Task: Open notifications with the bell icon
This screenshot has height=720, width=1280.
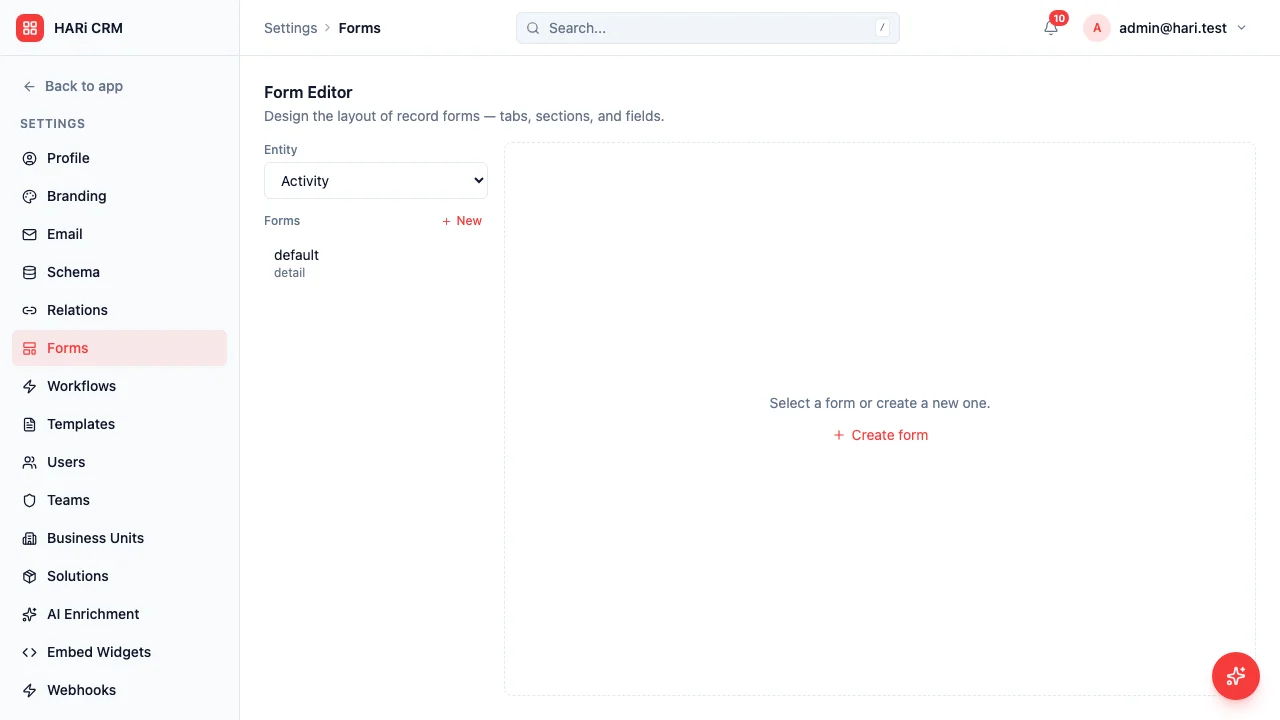Action: click(1049, 28)
